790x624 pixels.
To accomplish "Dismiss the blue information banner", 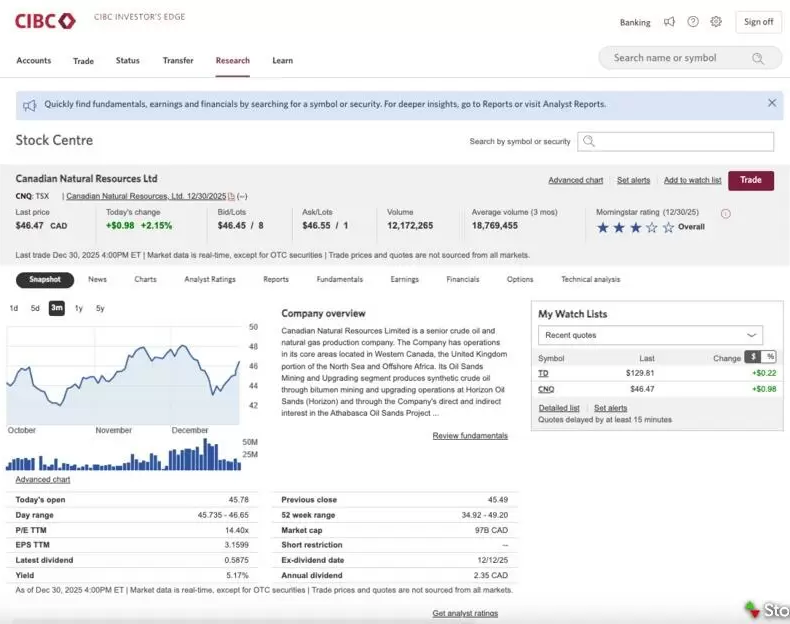I will click(x=772, y=103).
